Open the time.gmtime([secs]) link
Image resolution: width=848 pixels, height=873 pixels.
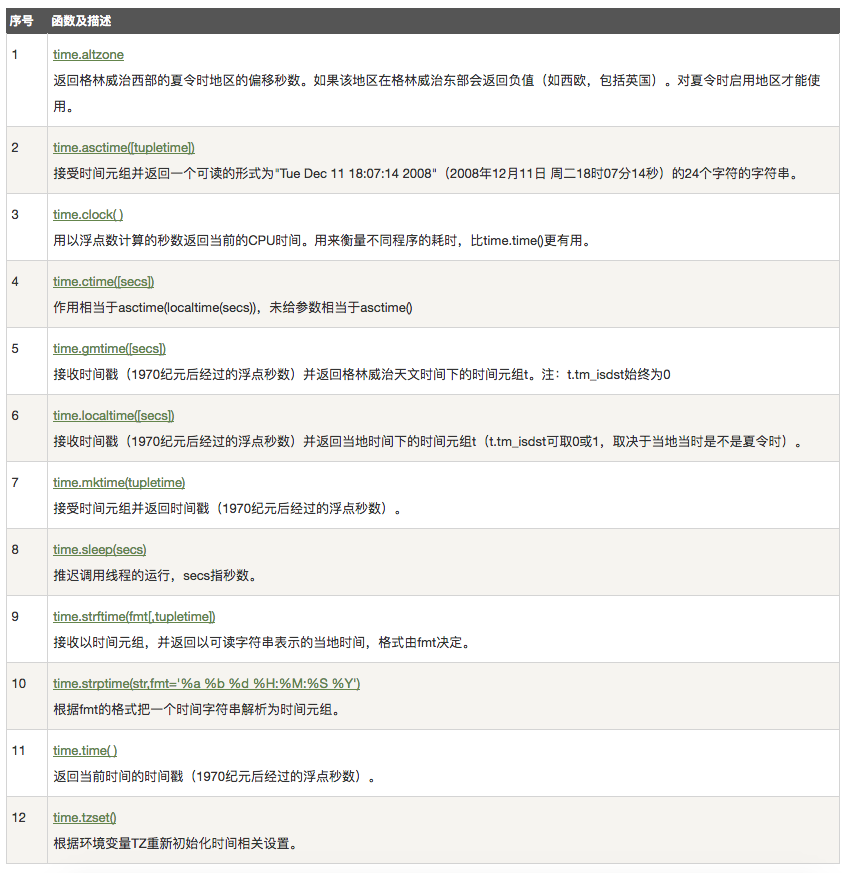pyautogui.click(x=109, y=349)
